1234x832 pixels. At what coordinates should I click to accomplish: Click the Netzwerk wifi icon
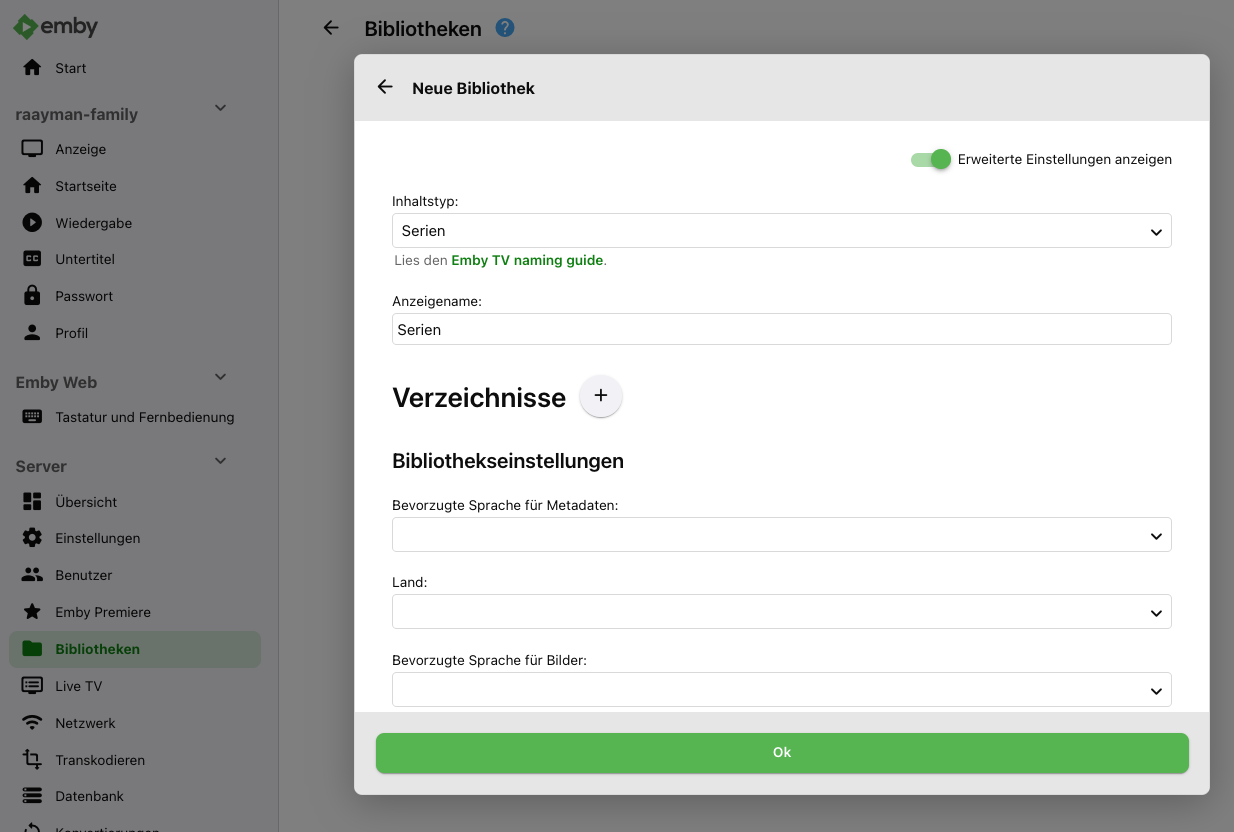(x=32, y=723)
